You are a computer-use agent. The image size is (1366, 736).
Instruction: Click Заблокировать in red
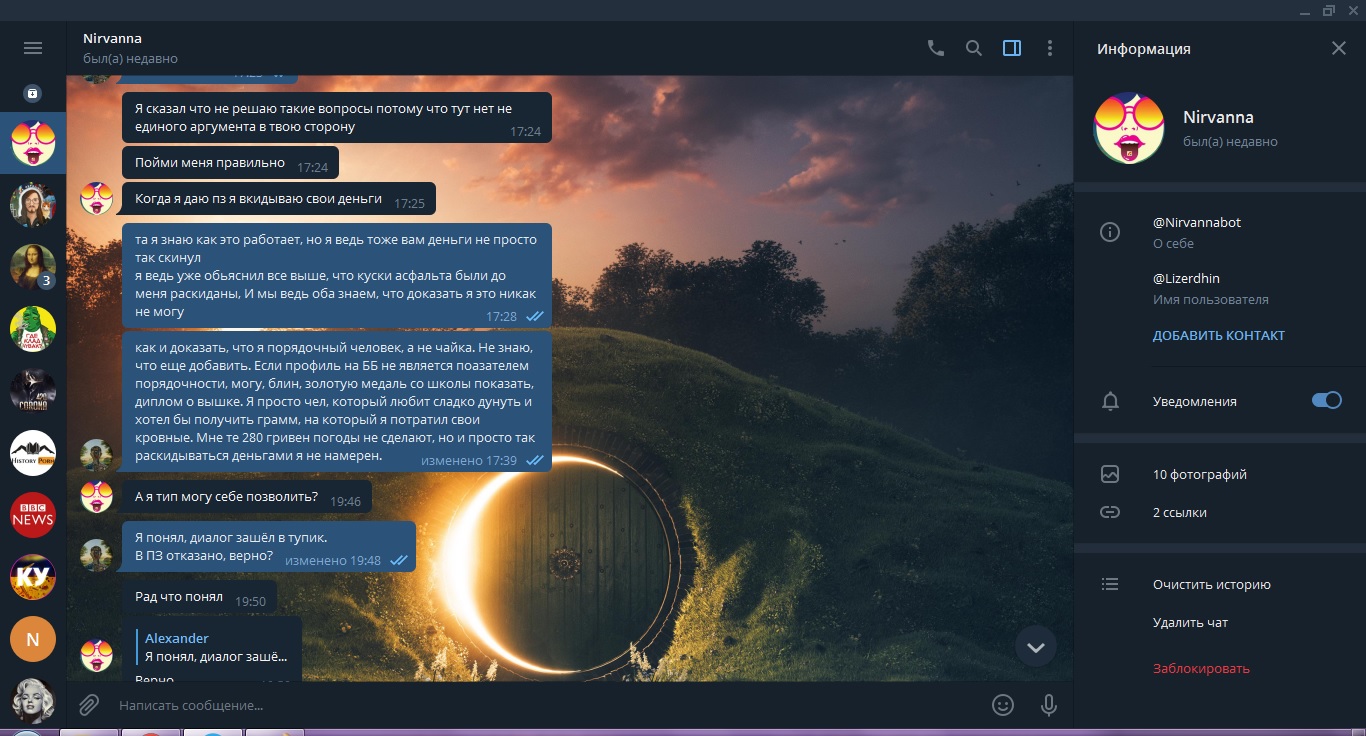(1201, 669)
